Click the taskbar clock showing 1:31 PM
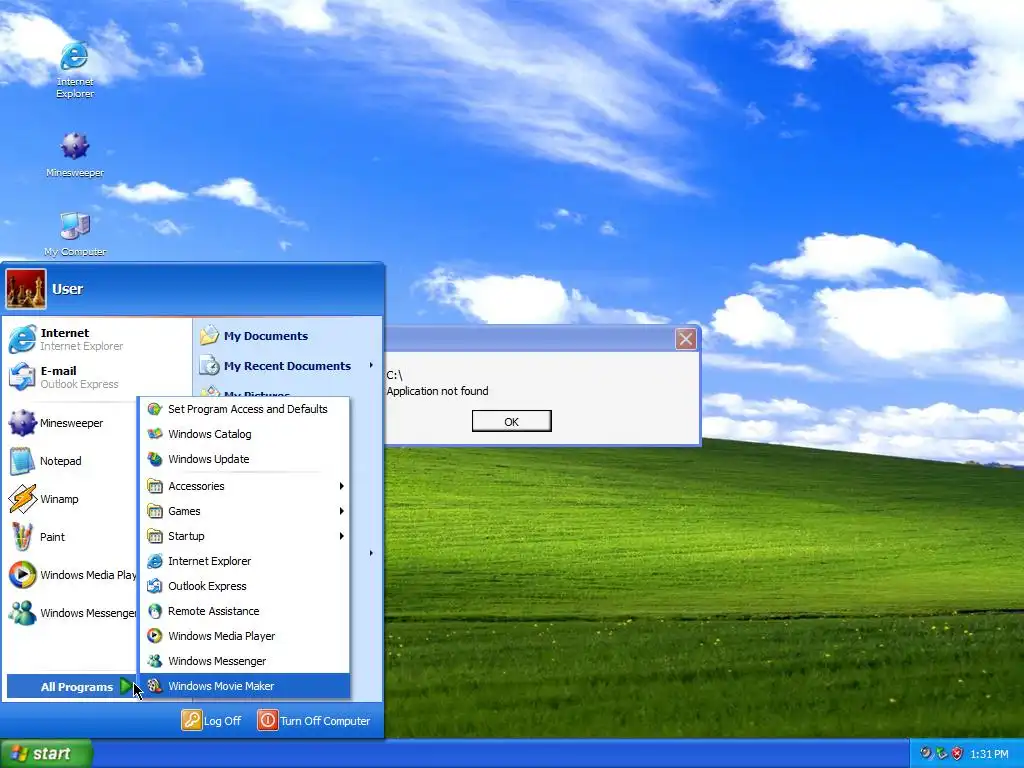This screenshot has width=1024, height=768. coord(989,754)
